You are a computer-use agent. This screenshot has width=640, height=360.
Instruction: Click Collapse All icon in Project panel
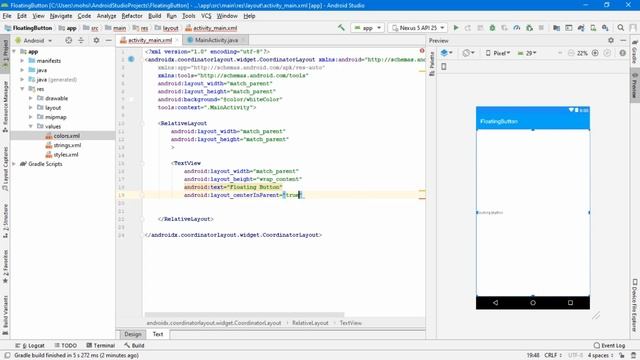coord(81,40)
